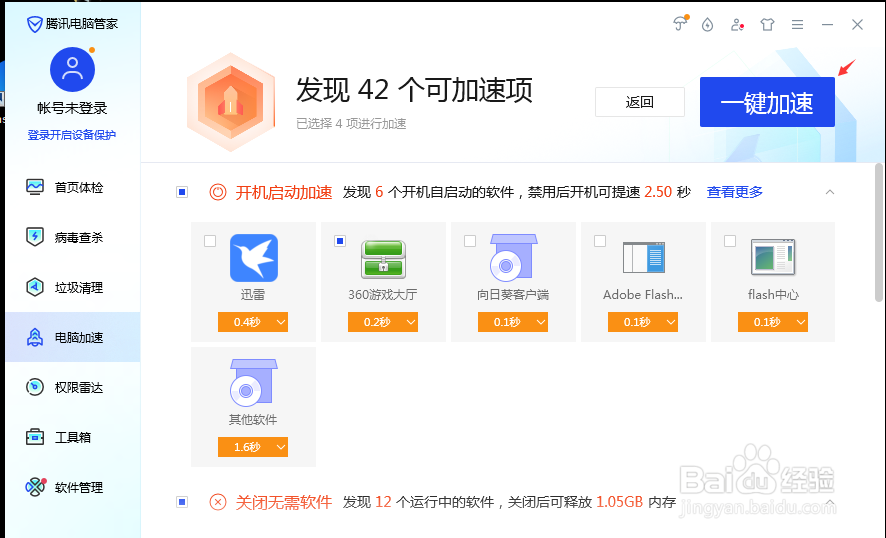The width and height of the screenshot is (886, 538).
Task: Open the skin (shirt) icon
Action: click(767, 24)
